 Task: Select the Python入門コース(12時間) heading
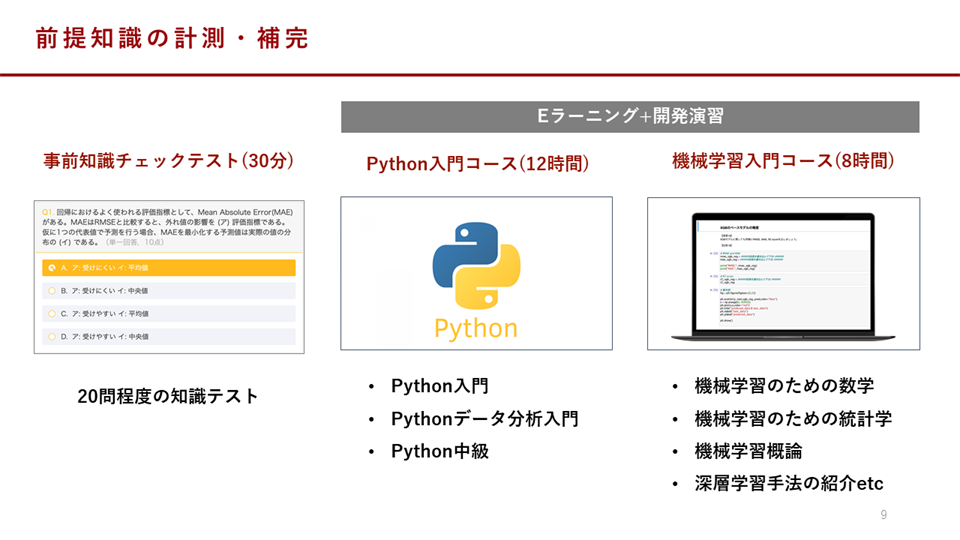[477, 163]
